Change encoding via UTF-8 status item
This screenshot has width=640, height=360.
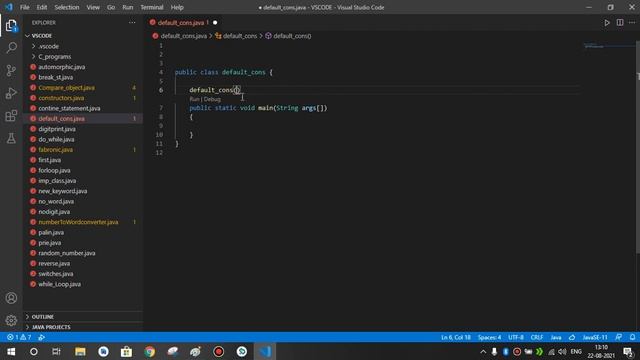click(516, 338)
